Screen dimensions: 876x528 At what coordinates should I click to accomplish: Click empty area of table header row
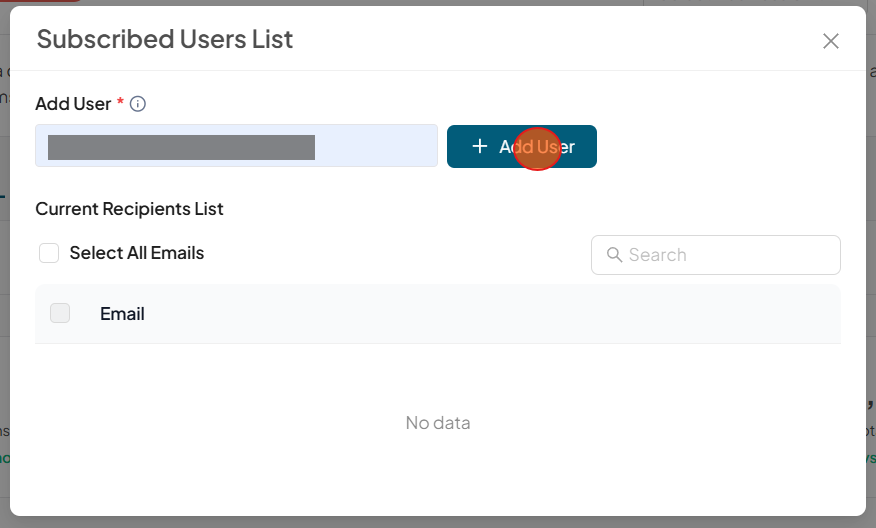(x=500, y=314)
